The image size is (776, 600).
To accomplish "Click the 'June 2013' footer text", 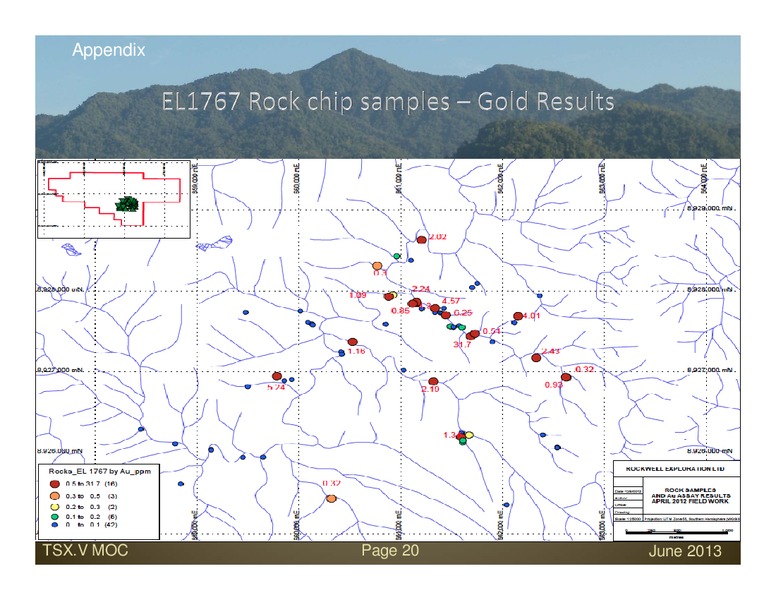I will 685,551.
